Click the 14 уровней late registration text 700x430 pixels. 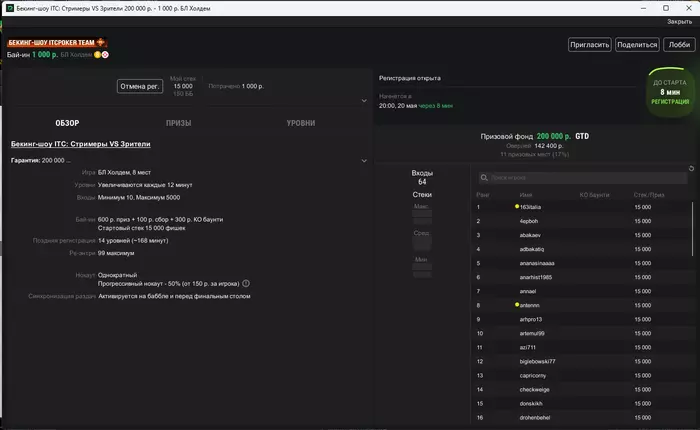pos(133,241)
